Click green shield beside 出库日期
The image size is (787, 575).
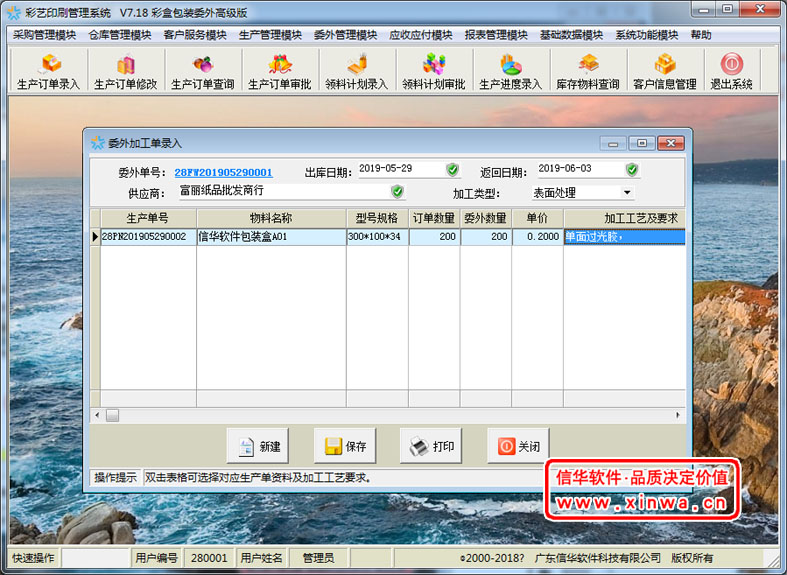[452, 170]
